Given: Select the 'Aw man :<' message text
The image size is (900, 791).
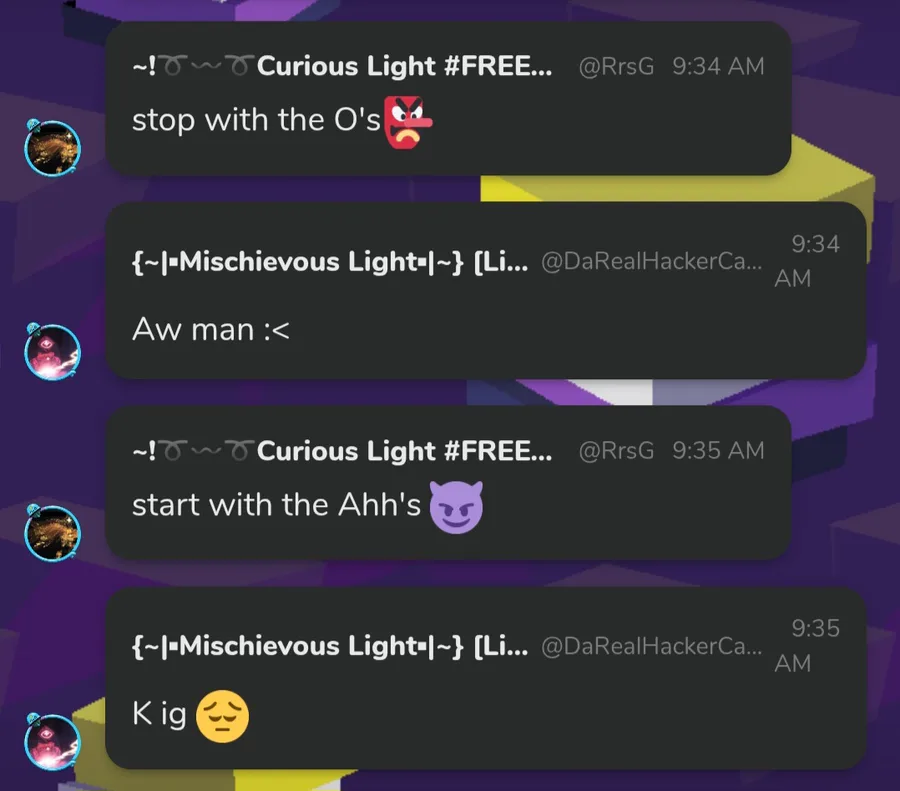Looking at the screenshot, I should 211,330.
